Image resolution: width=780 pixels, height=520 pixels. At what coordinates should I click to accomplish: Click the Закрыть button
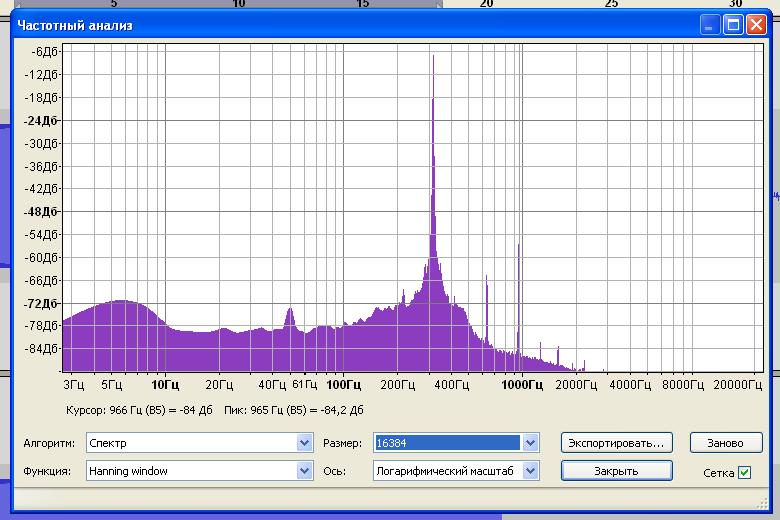coord(616,470)
